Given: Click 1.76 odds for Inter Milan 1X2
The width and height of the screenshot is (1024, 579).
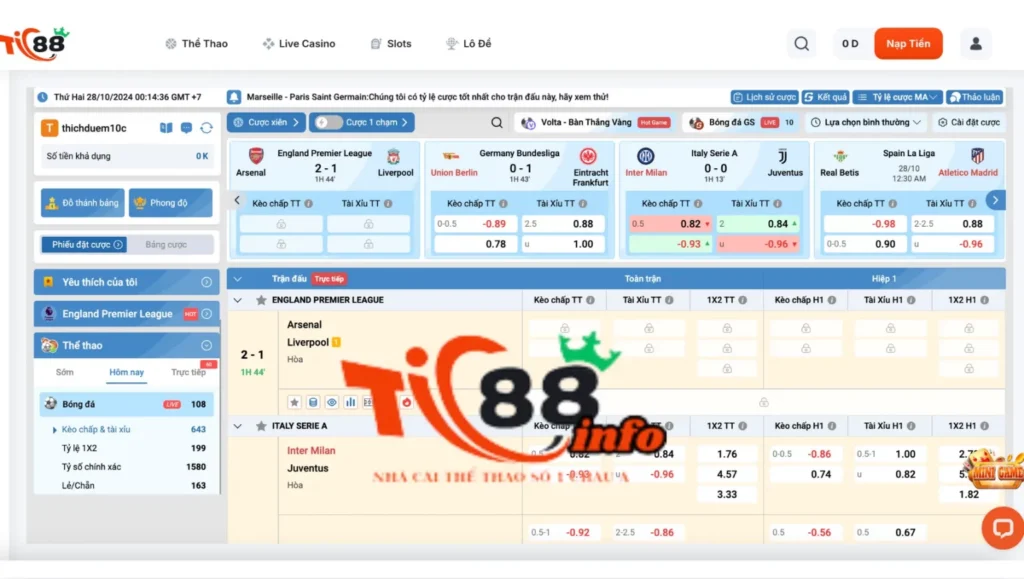Looking at the screenshot, I should (727, 454).
